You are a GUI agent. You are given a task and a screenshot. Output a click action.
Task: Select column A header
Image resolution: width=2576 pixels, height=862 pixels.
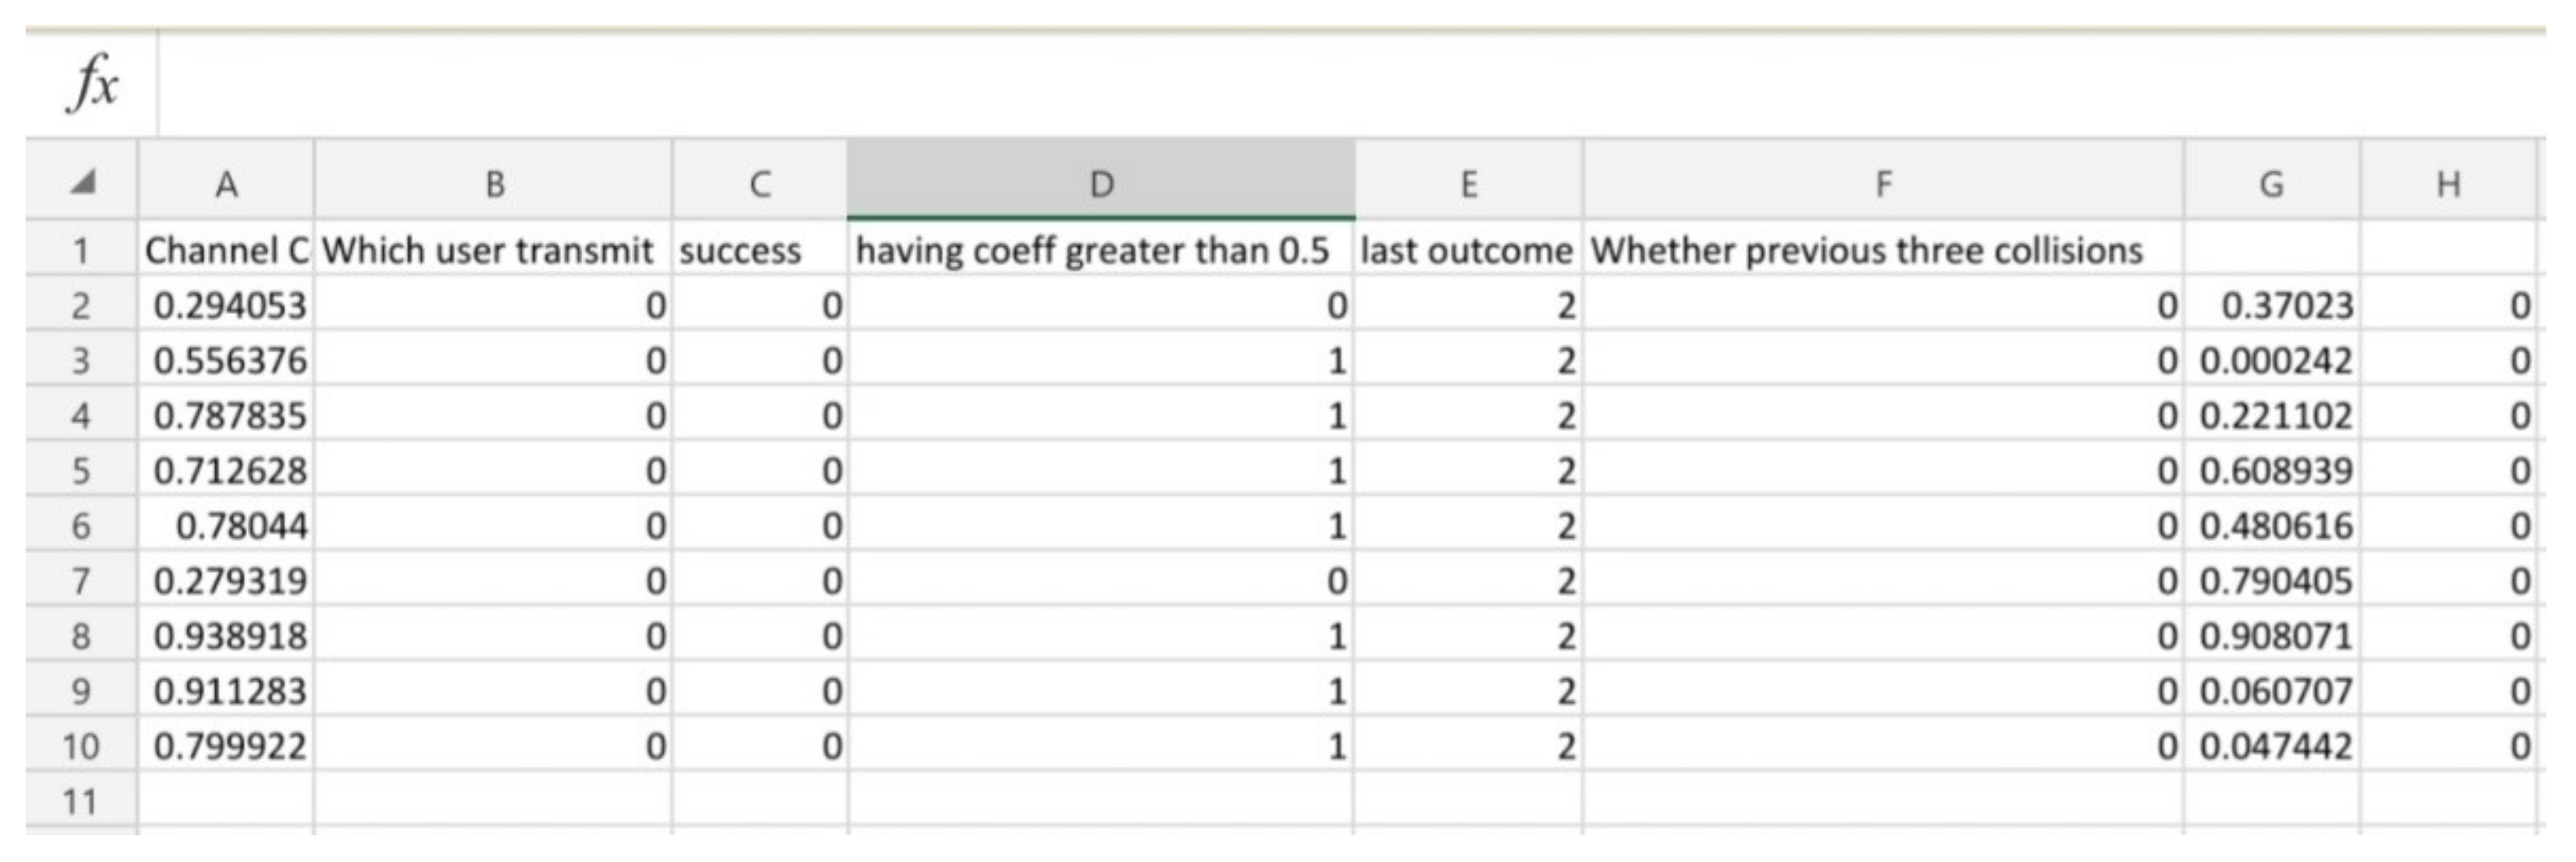point(226,184)
